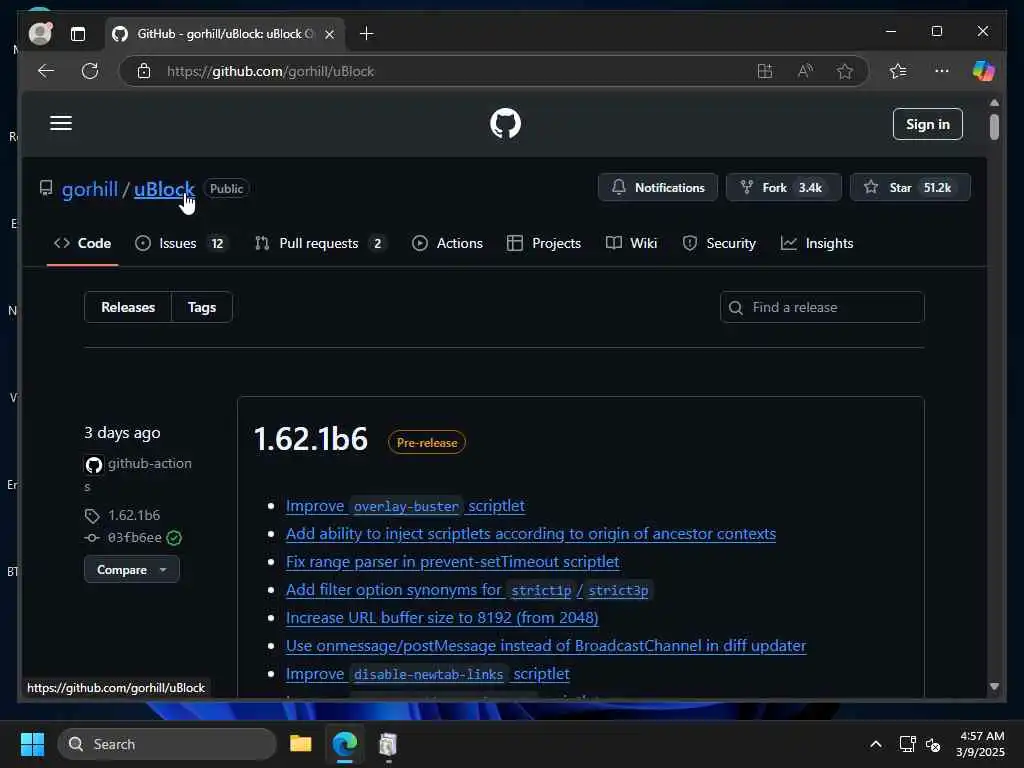1024x768 pixels.
Task: Open the third pinned taskbar app
Action: [x=388, y=744]
